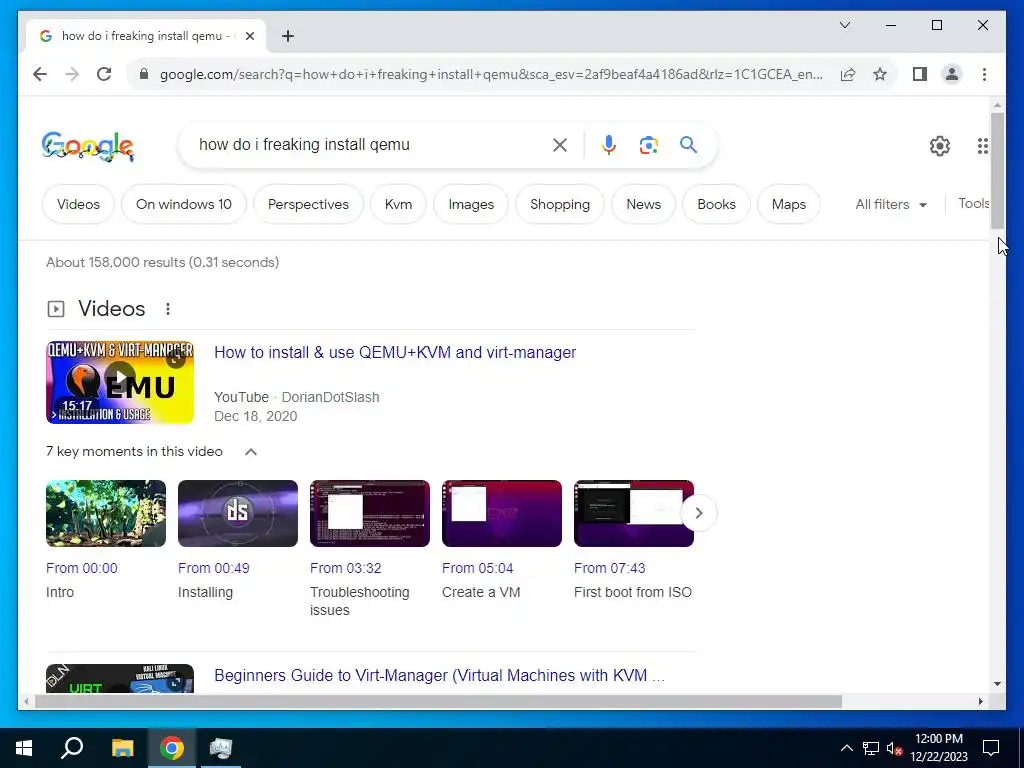Select Chrome in the taskbar
Screen dimensions: 1024x768
[172, 748]
